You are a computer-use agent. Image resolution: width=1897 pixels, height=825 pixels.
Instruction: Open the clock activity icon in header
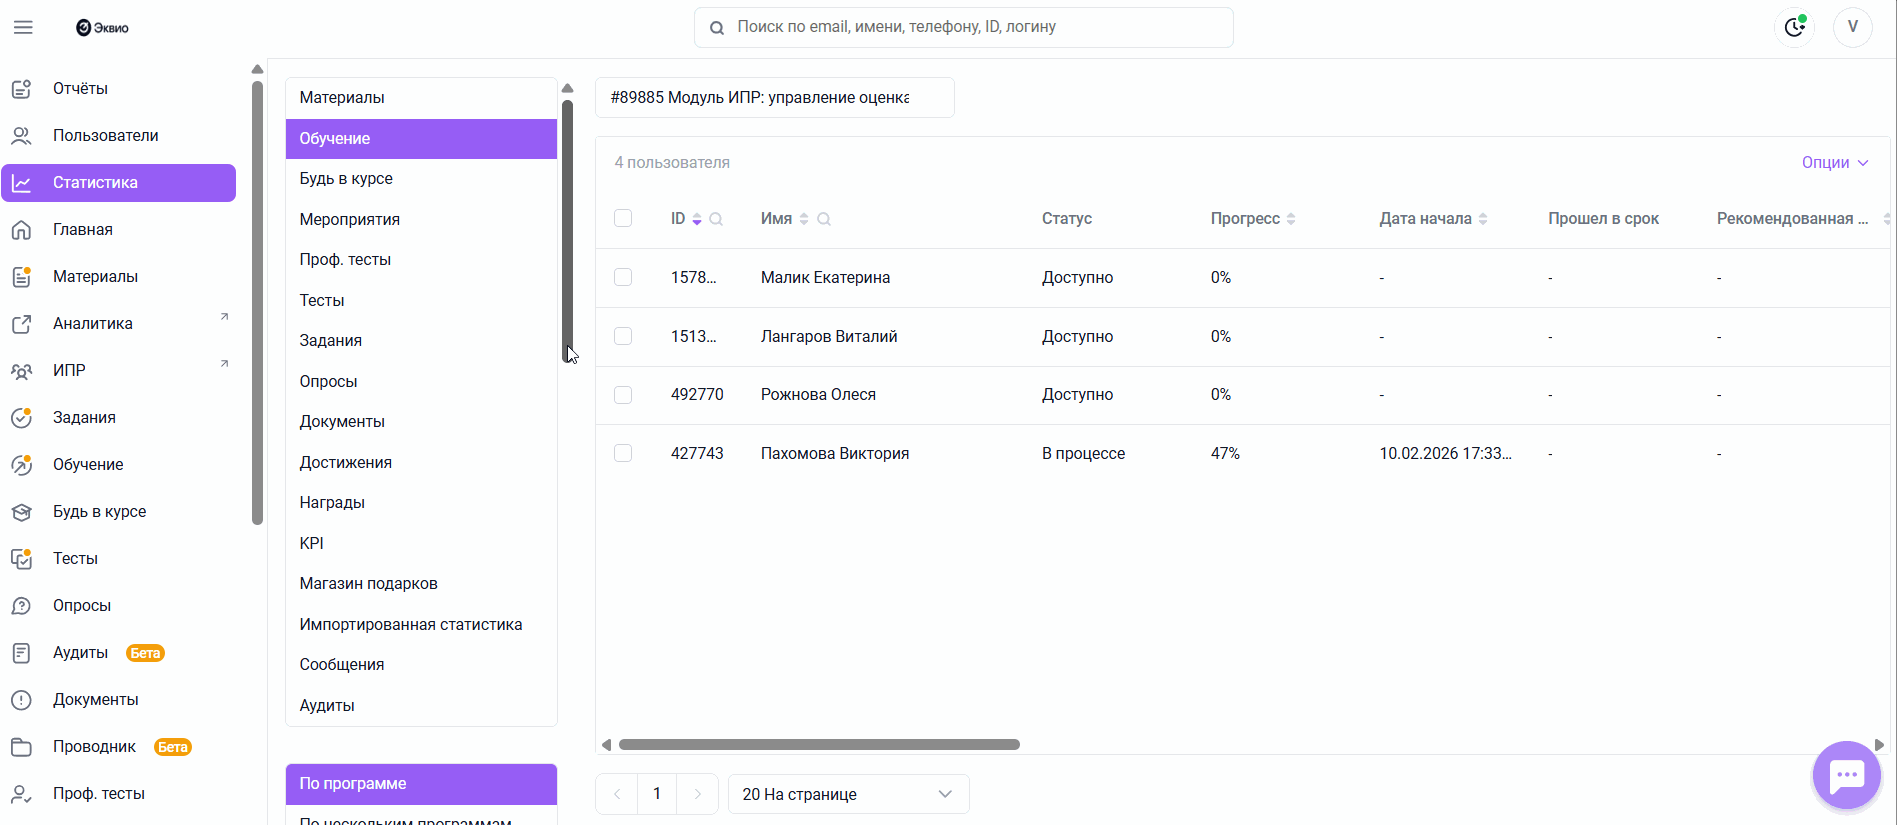tap(1795, 27)
